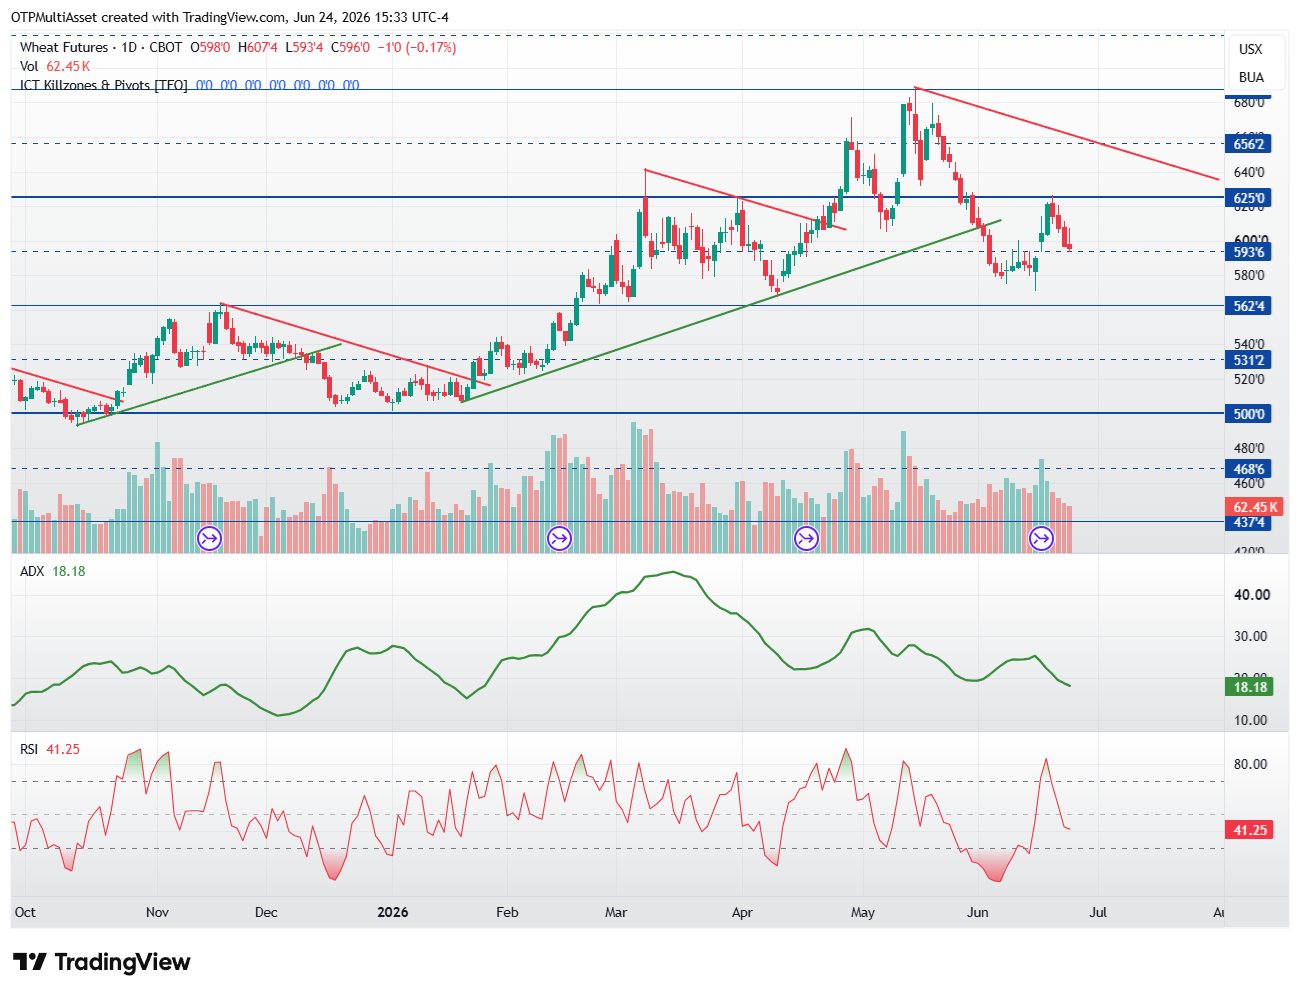Open the Wheat Futures symbol title
This screenshot has height=996, width=1300.
(x=64, y=47)
